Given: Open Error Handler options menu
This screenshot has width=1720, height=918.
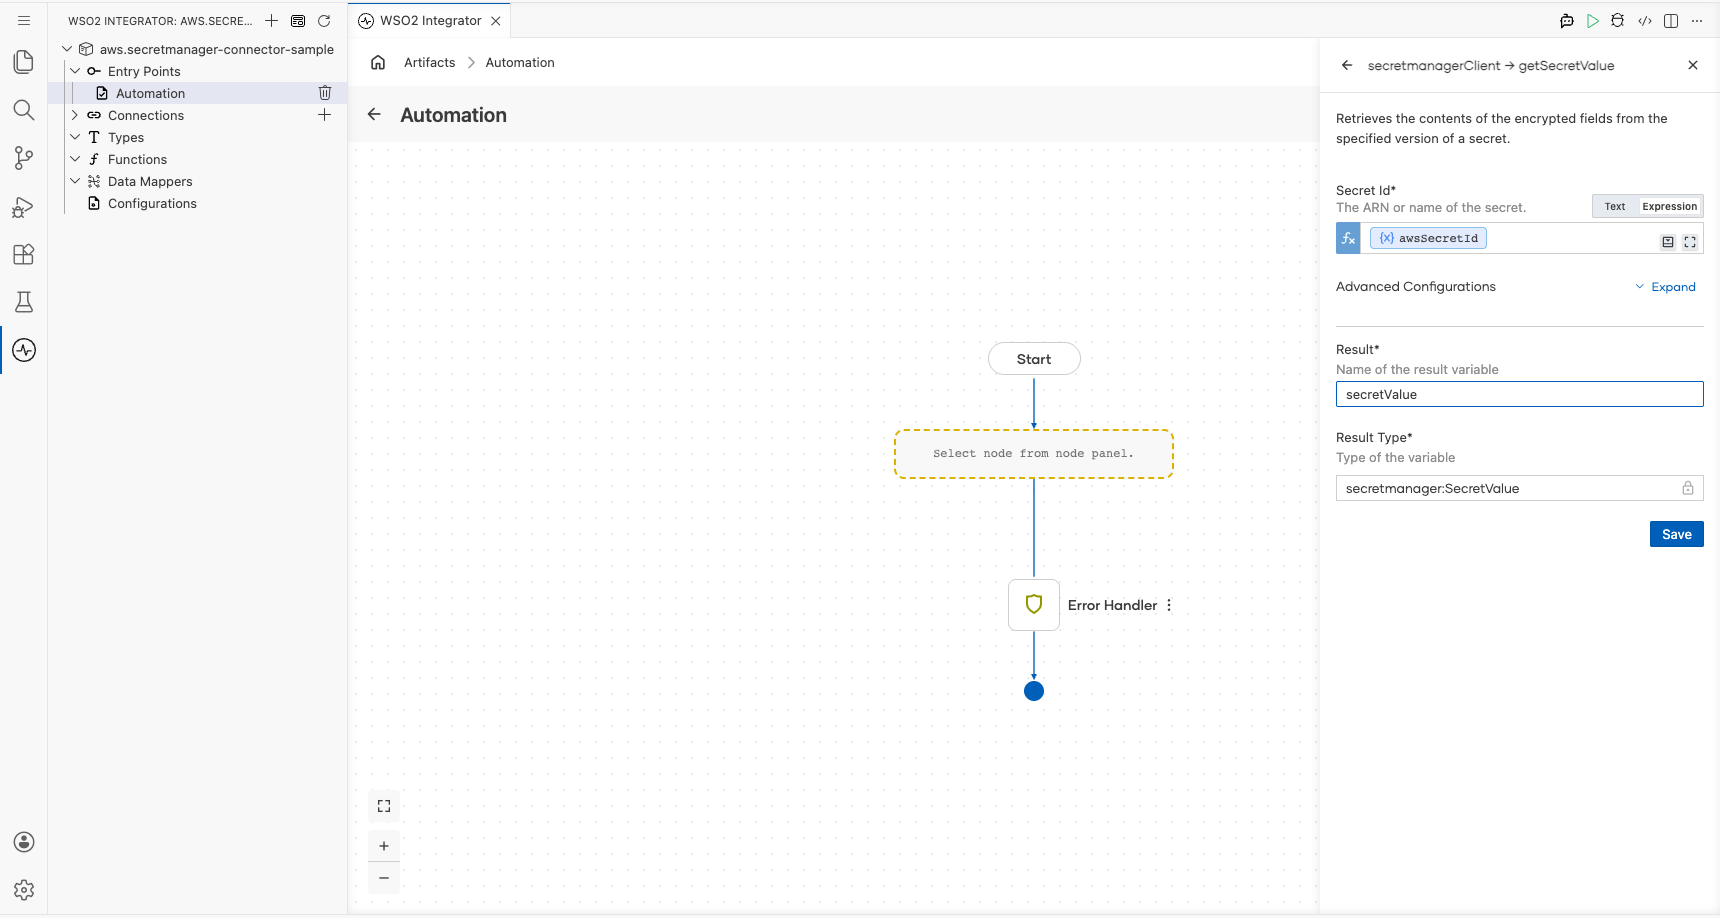Looking at the screenshot, I should (1169, 605).
